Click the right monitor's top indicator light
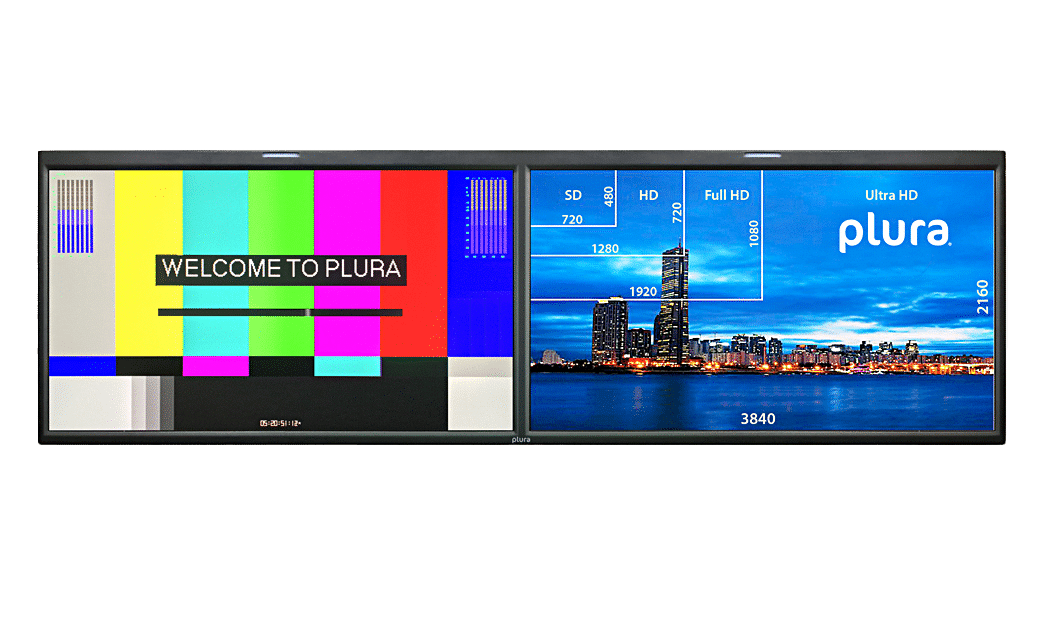The height and width of the screenshot is (621, 1042). click(x=763, y=156)
